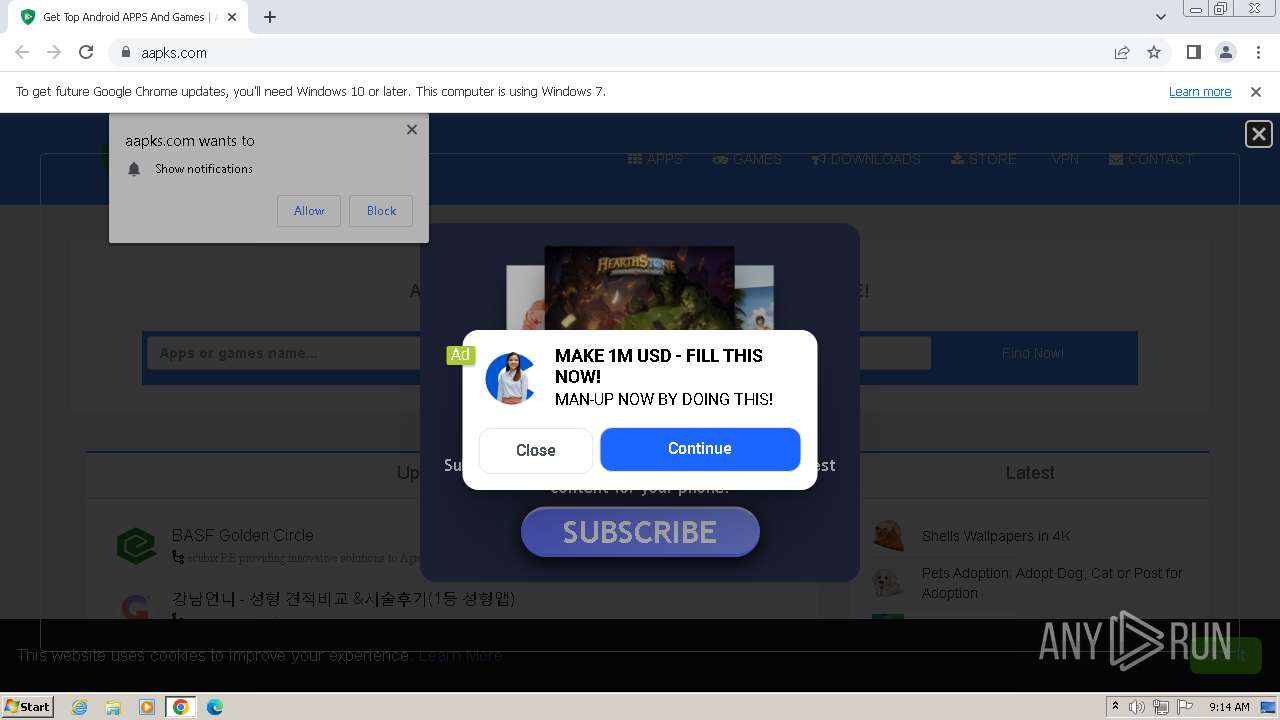Image resolution: width=1280 pixels, height=720 pixels.
Task: Open Shells Wallpapers in 4K entry
Action: point(996,536)
